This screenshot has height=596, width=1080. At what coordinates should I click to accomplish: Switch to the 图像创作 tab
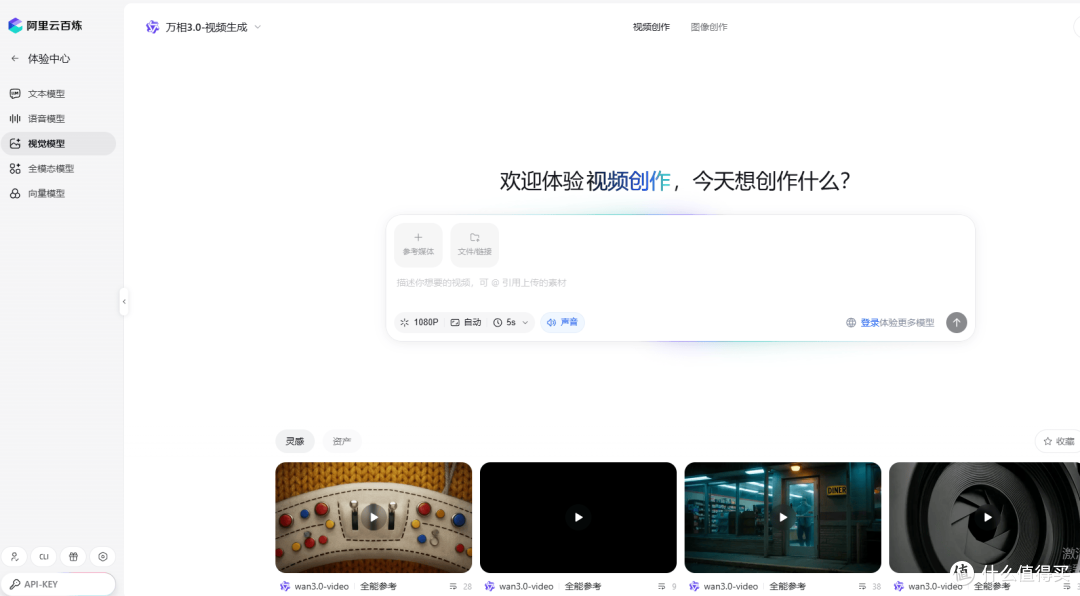pos(709,27)
